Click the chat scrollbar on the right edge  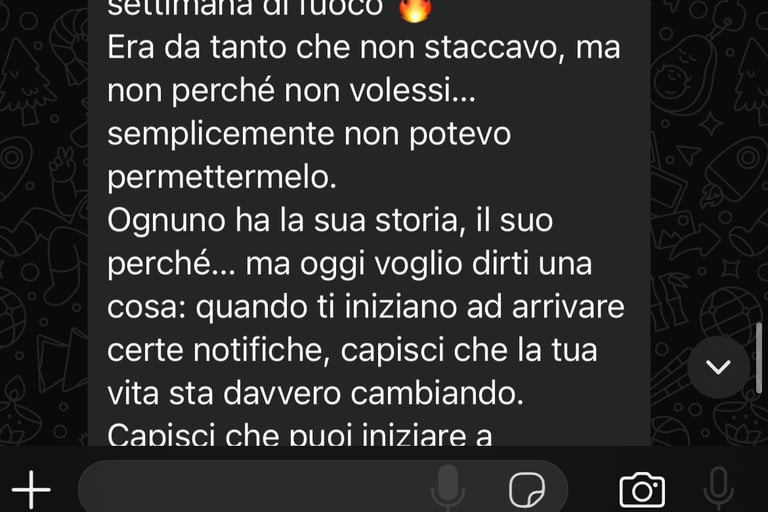(x=759, y=358)
